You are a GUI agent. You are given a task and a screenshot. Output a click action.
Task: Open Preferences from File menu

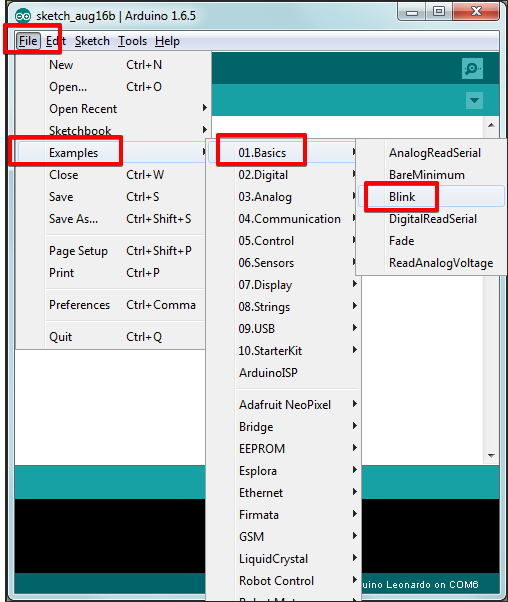[x=112, y=305]
